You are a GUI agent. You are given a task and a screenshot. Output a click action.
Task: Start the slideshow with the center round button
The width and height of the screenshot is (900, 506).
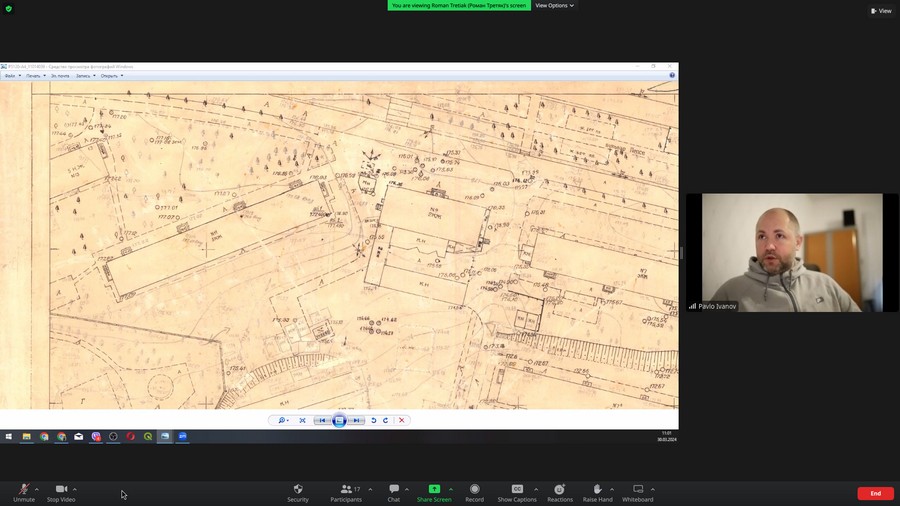click(339, 421)
